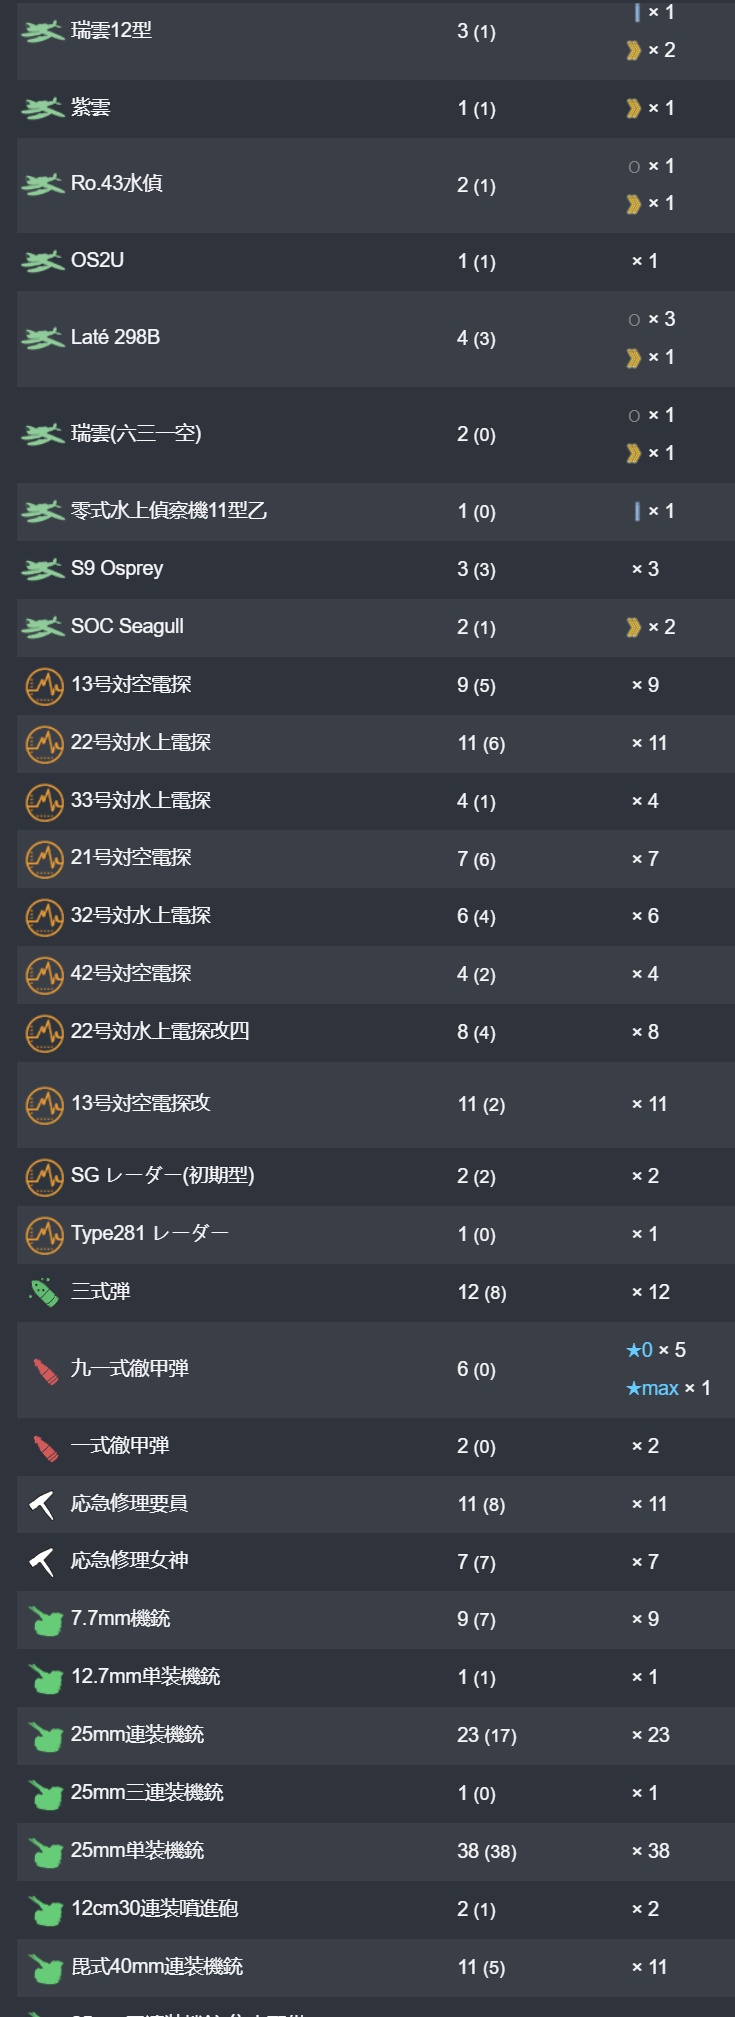Click the gold chevron proficiency mark on SOC Seagull

633,627
